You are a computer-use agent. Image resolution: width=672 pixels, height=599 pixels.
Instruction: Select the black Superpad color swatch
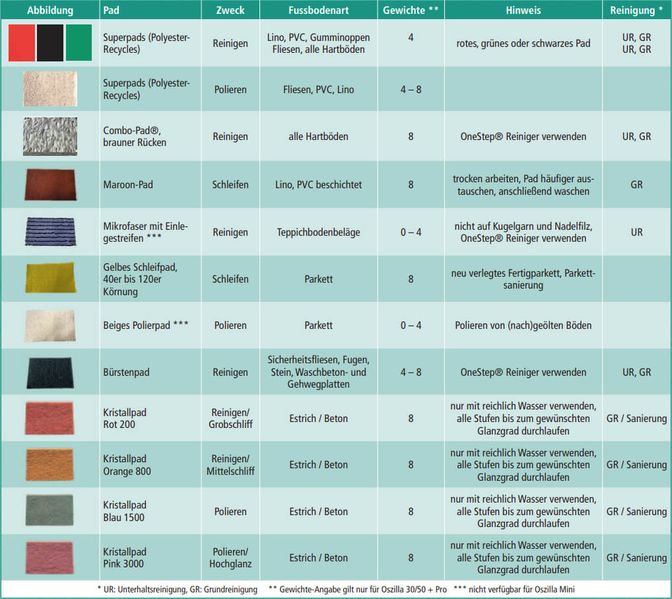[x=49, y=43]
